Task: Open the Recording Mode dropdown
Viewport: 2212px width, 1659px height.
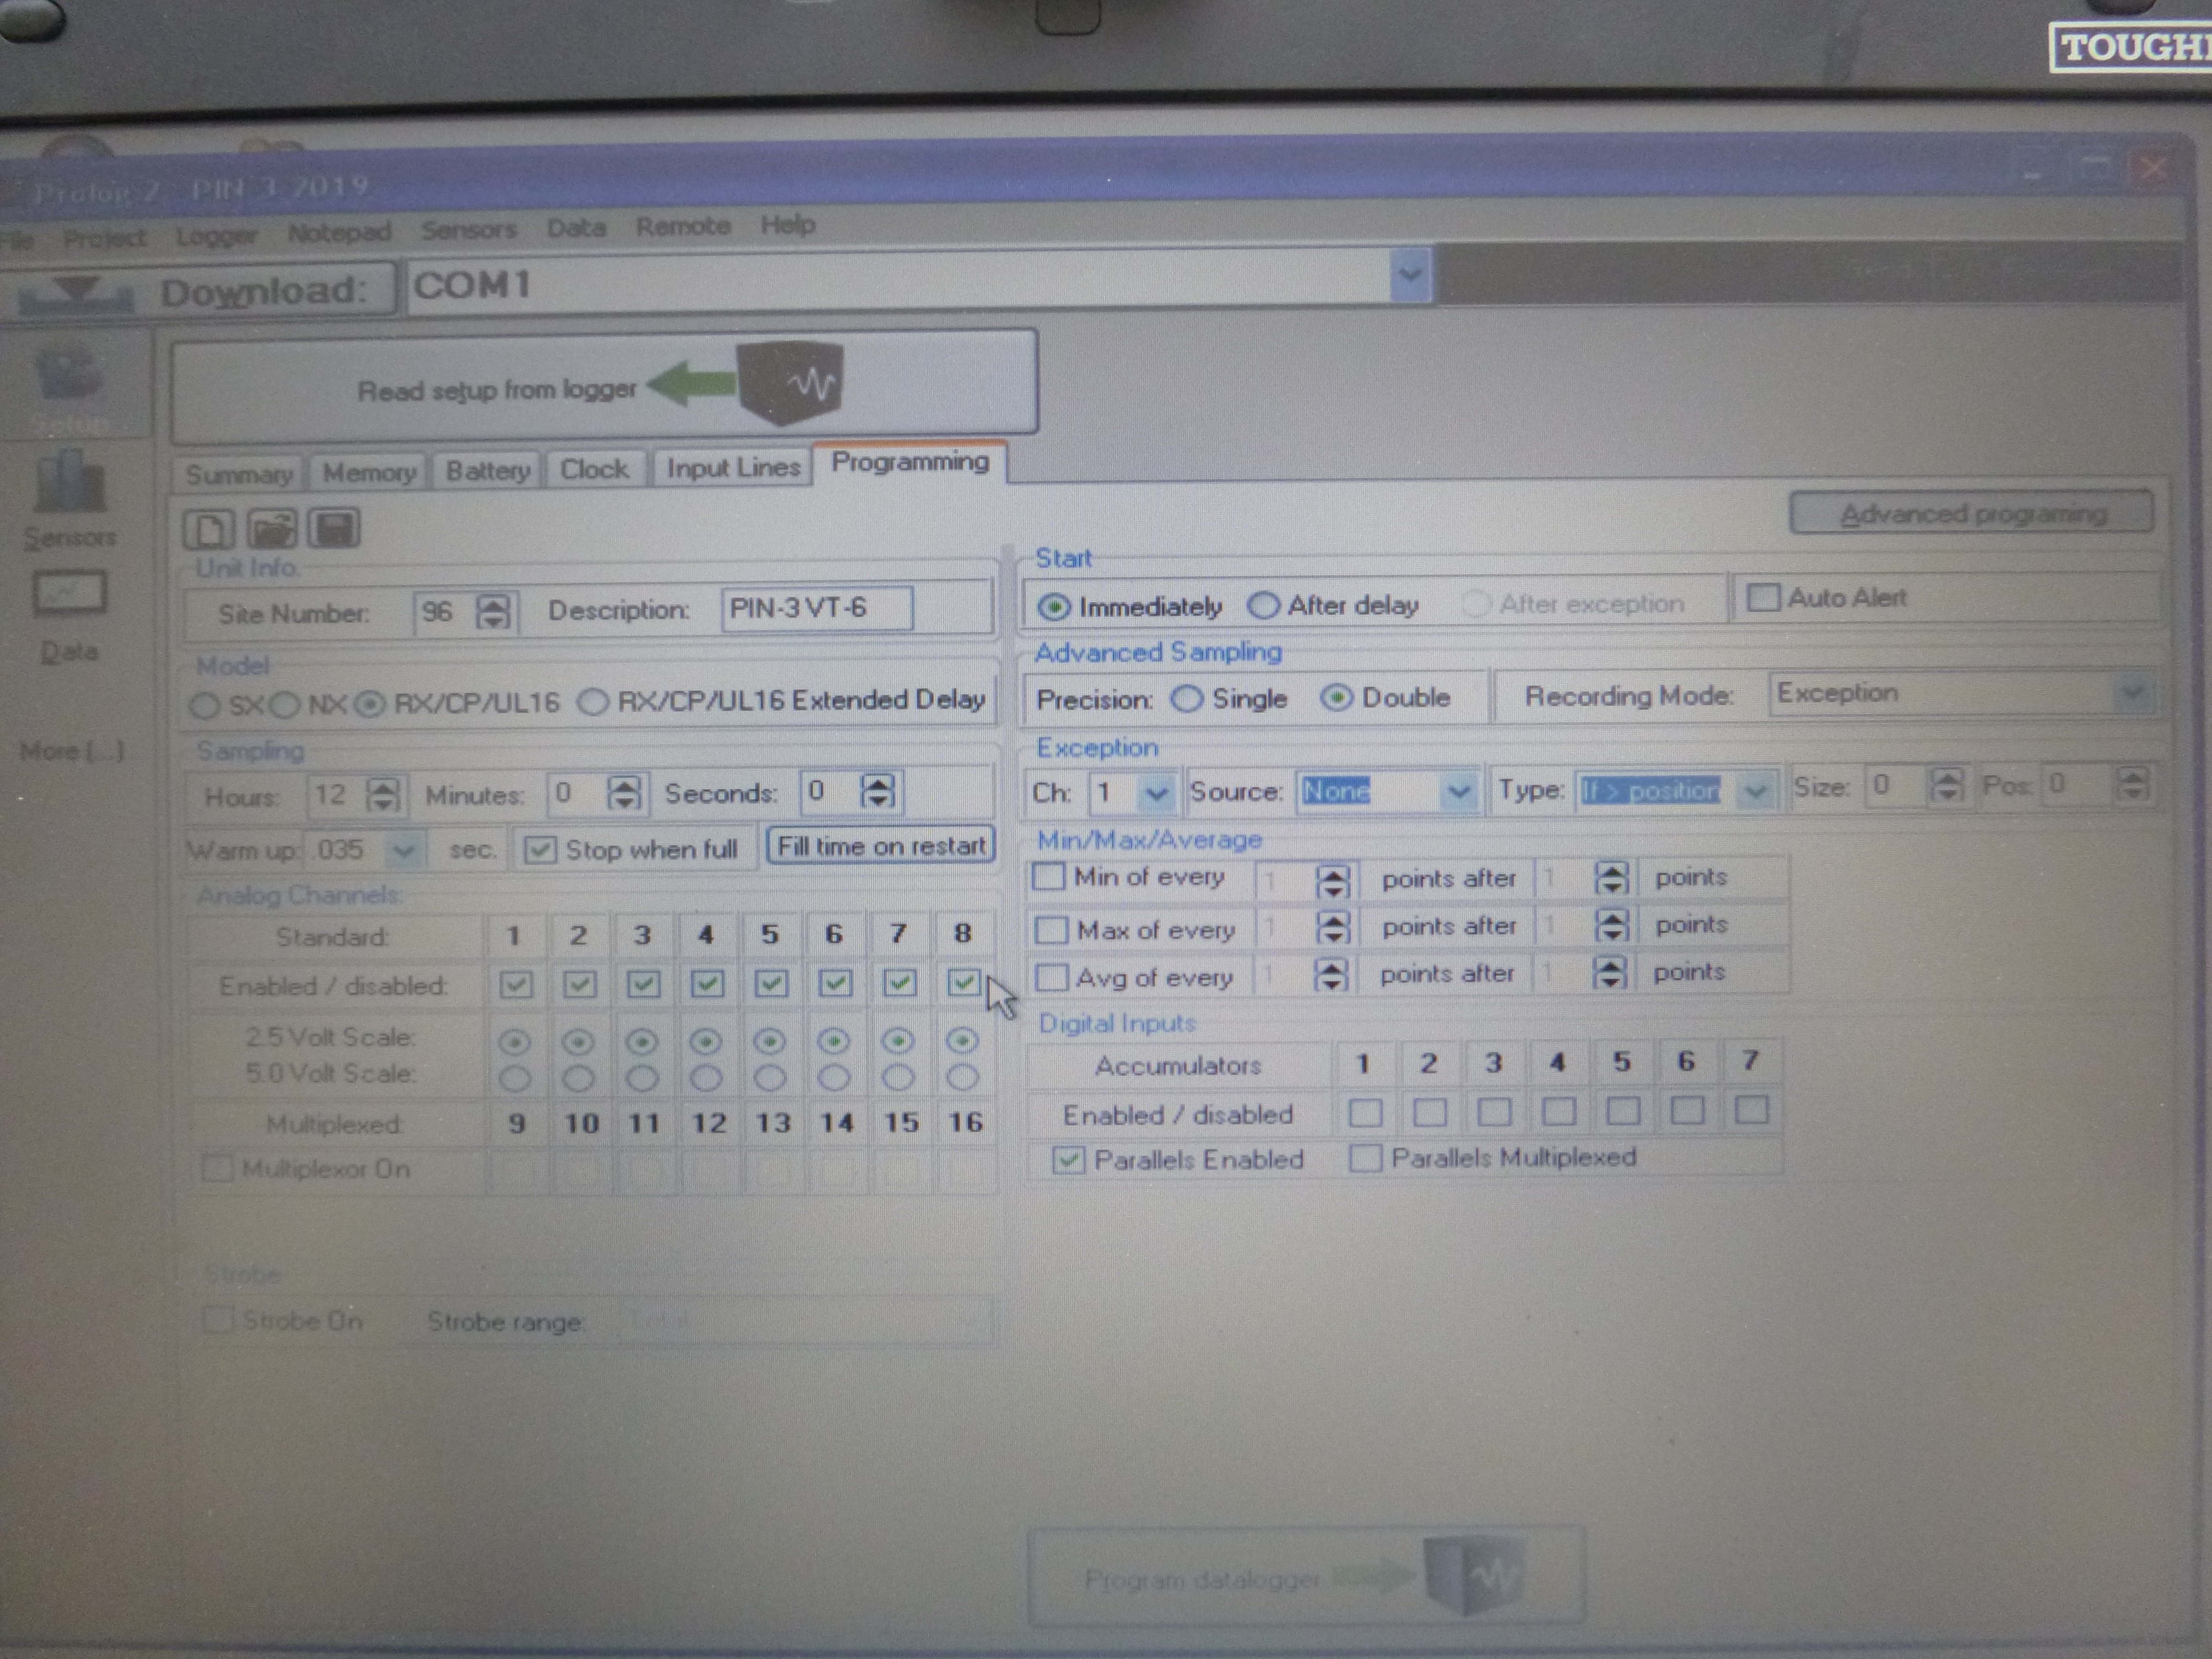Action: [x=2132, y=692]
